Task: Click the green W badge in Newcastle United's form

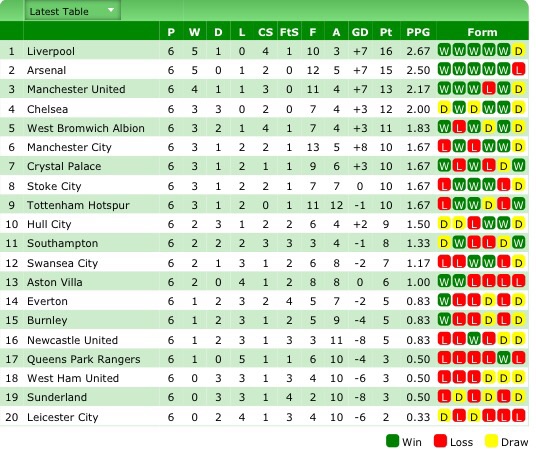Action: pos(474,340)
